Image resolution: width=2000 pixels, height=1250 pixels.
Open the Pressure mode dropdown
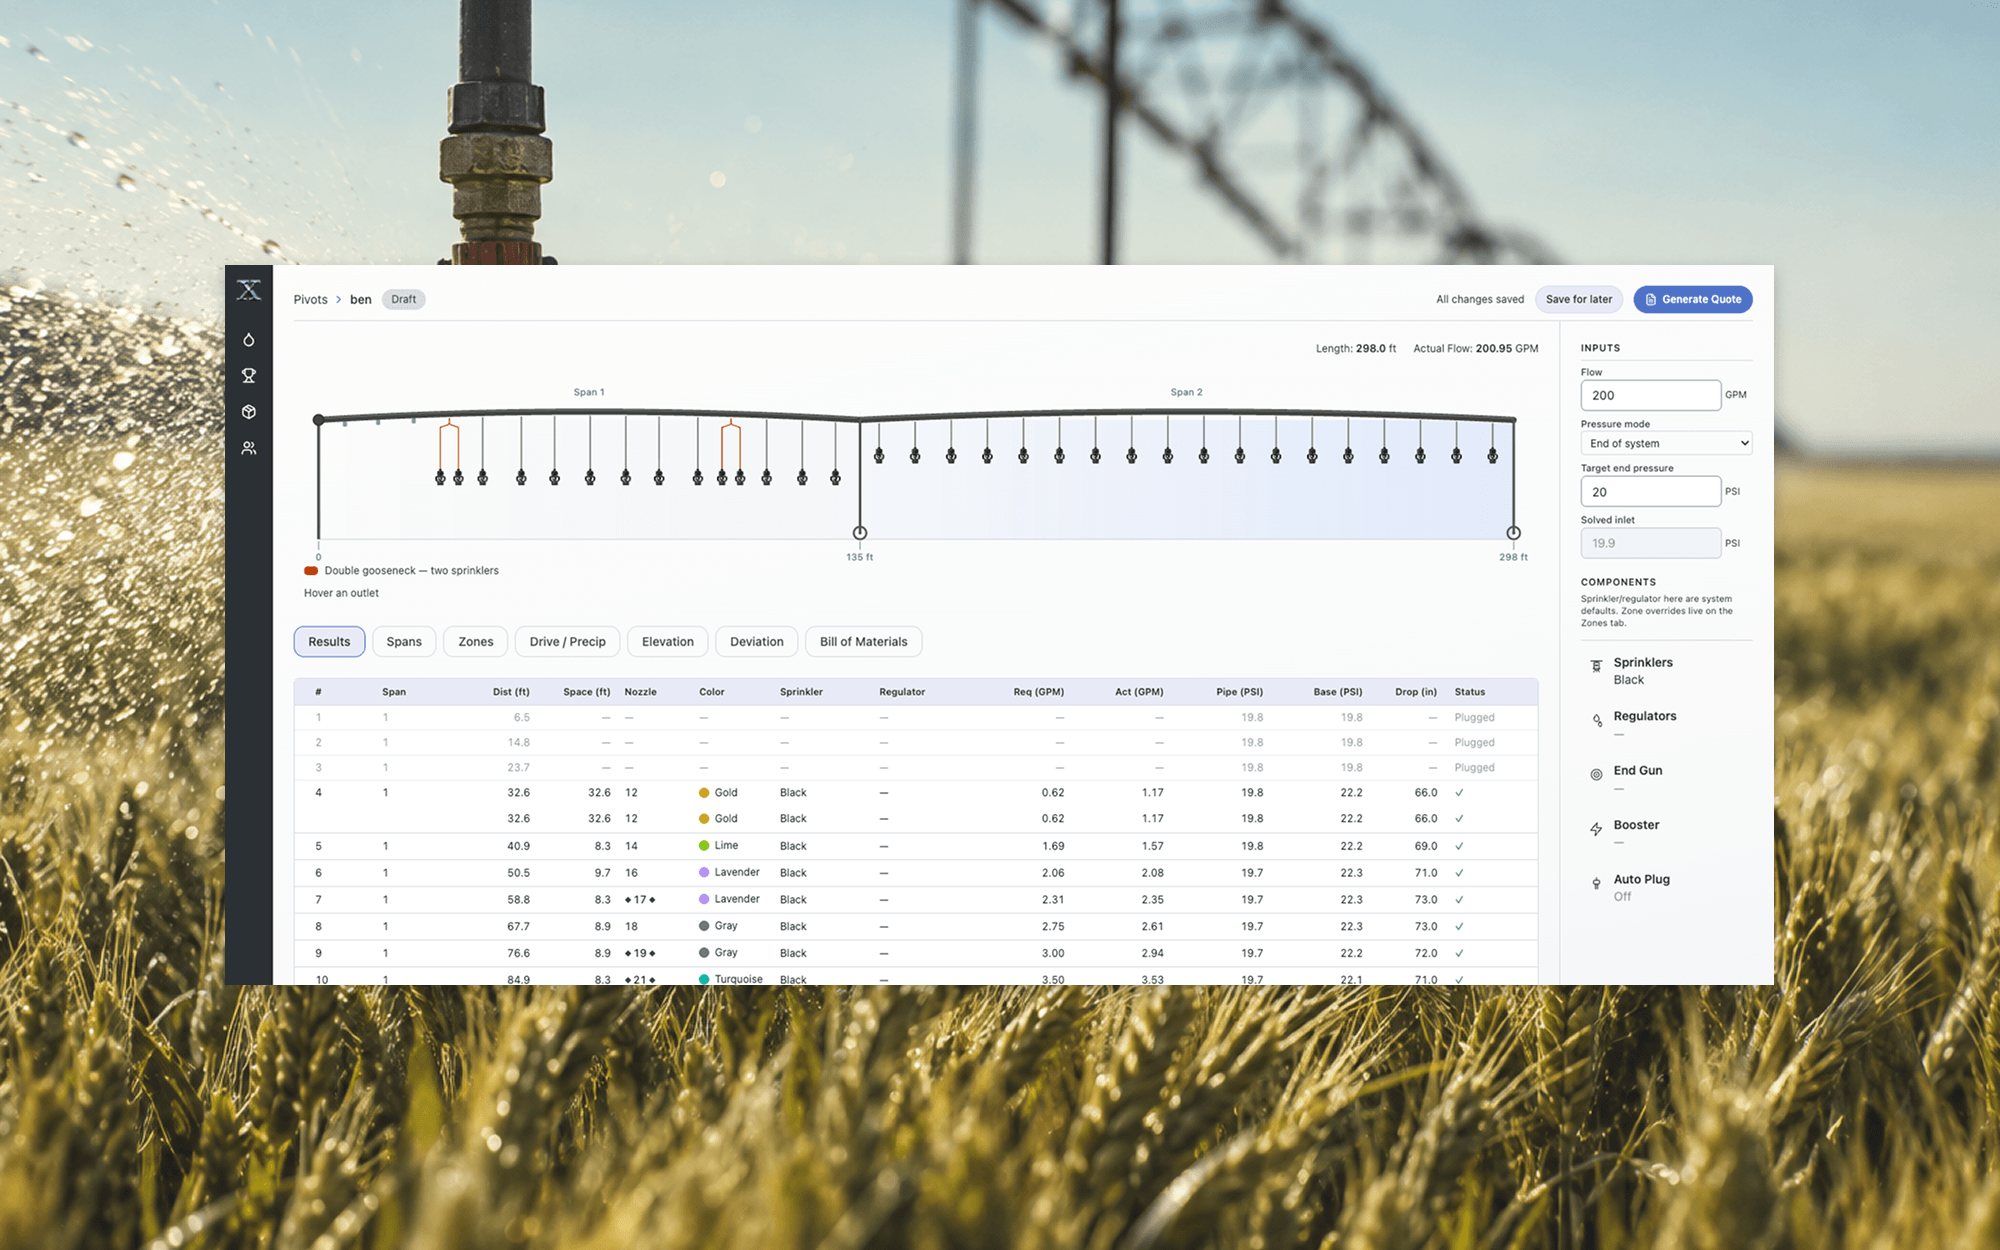click(x=1666, y=443)
